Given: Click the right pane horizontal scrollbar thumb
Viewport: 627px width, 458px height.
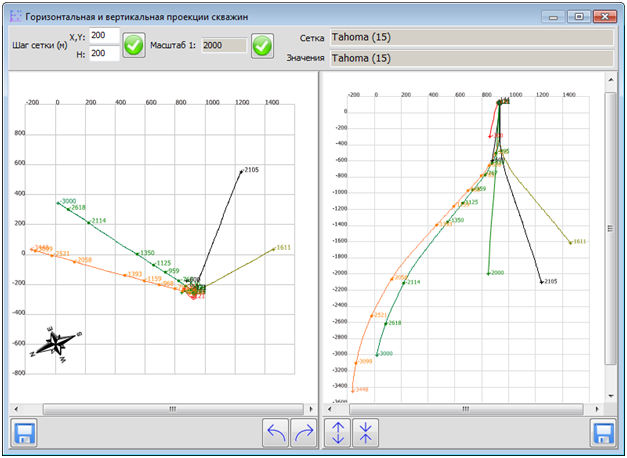Looking at the screenshot, I should 466,408.
